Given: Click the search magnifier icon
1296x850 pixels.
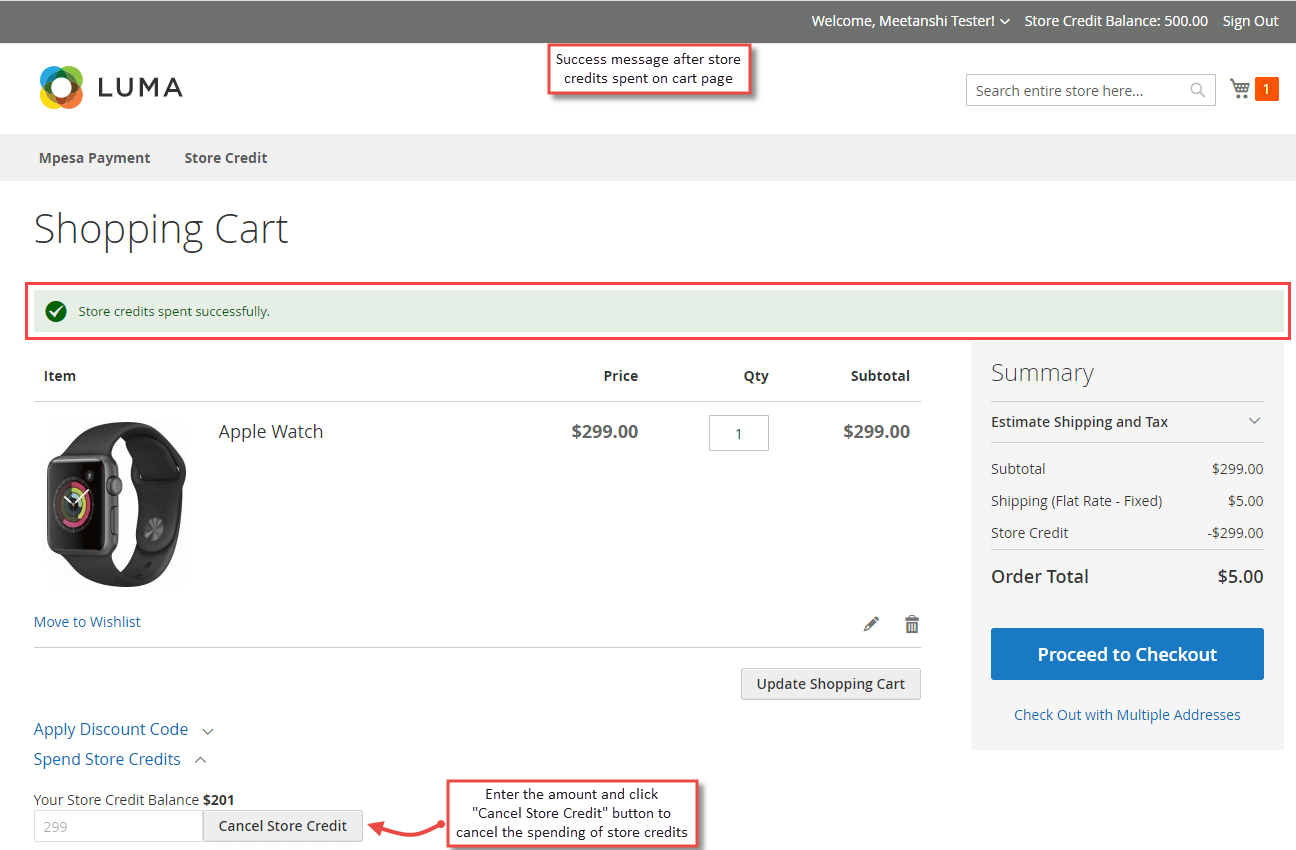Looking at the screenshot, I should tap(1197, 90).
